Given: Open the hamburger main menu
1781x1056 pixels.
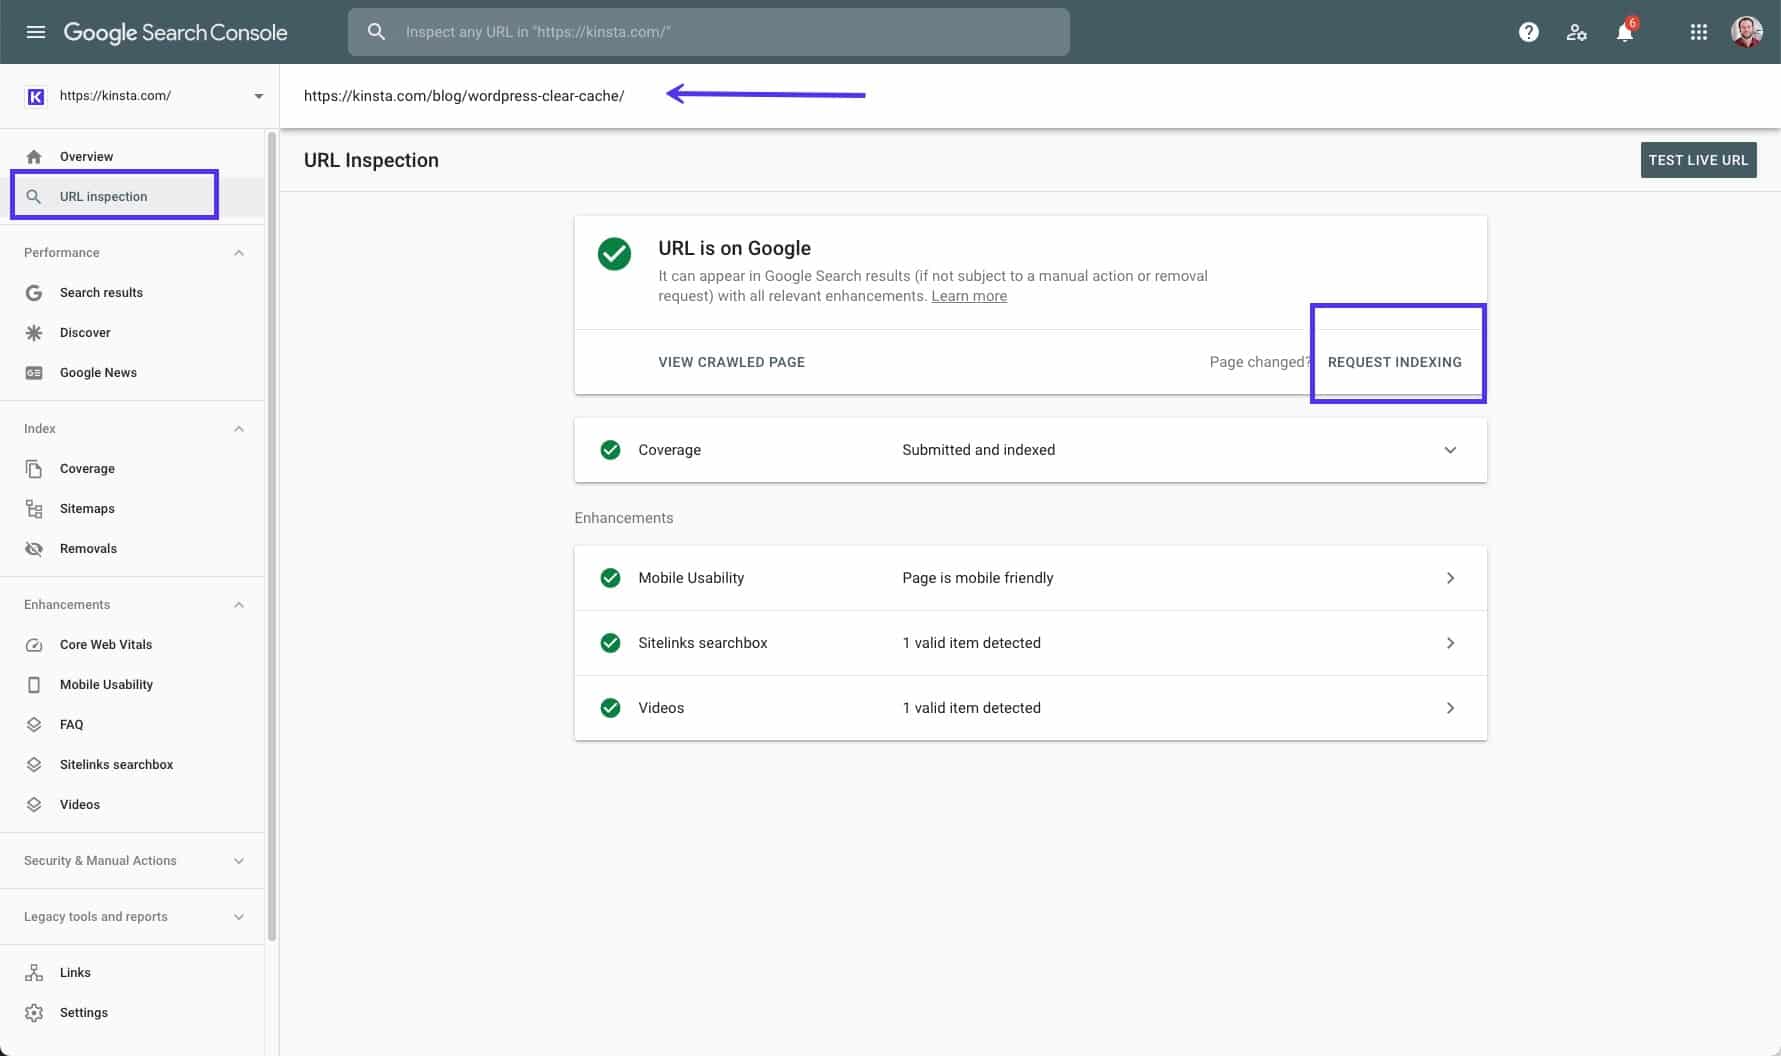Looking at the screenshot, I should point(36,32).
